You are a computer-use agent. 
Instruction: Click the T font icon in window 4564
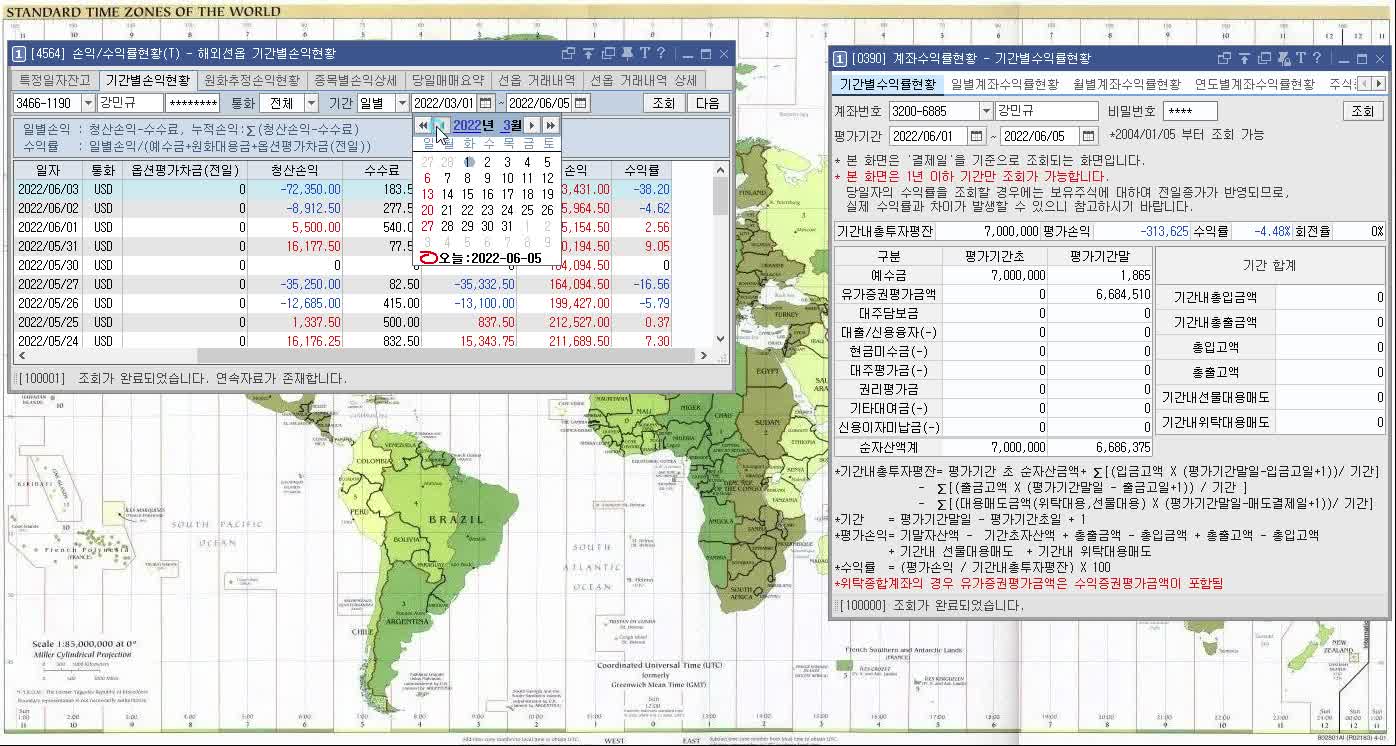[x=645, y=54]
